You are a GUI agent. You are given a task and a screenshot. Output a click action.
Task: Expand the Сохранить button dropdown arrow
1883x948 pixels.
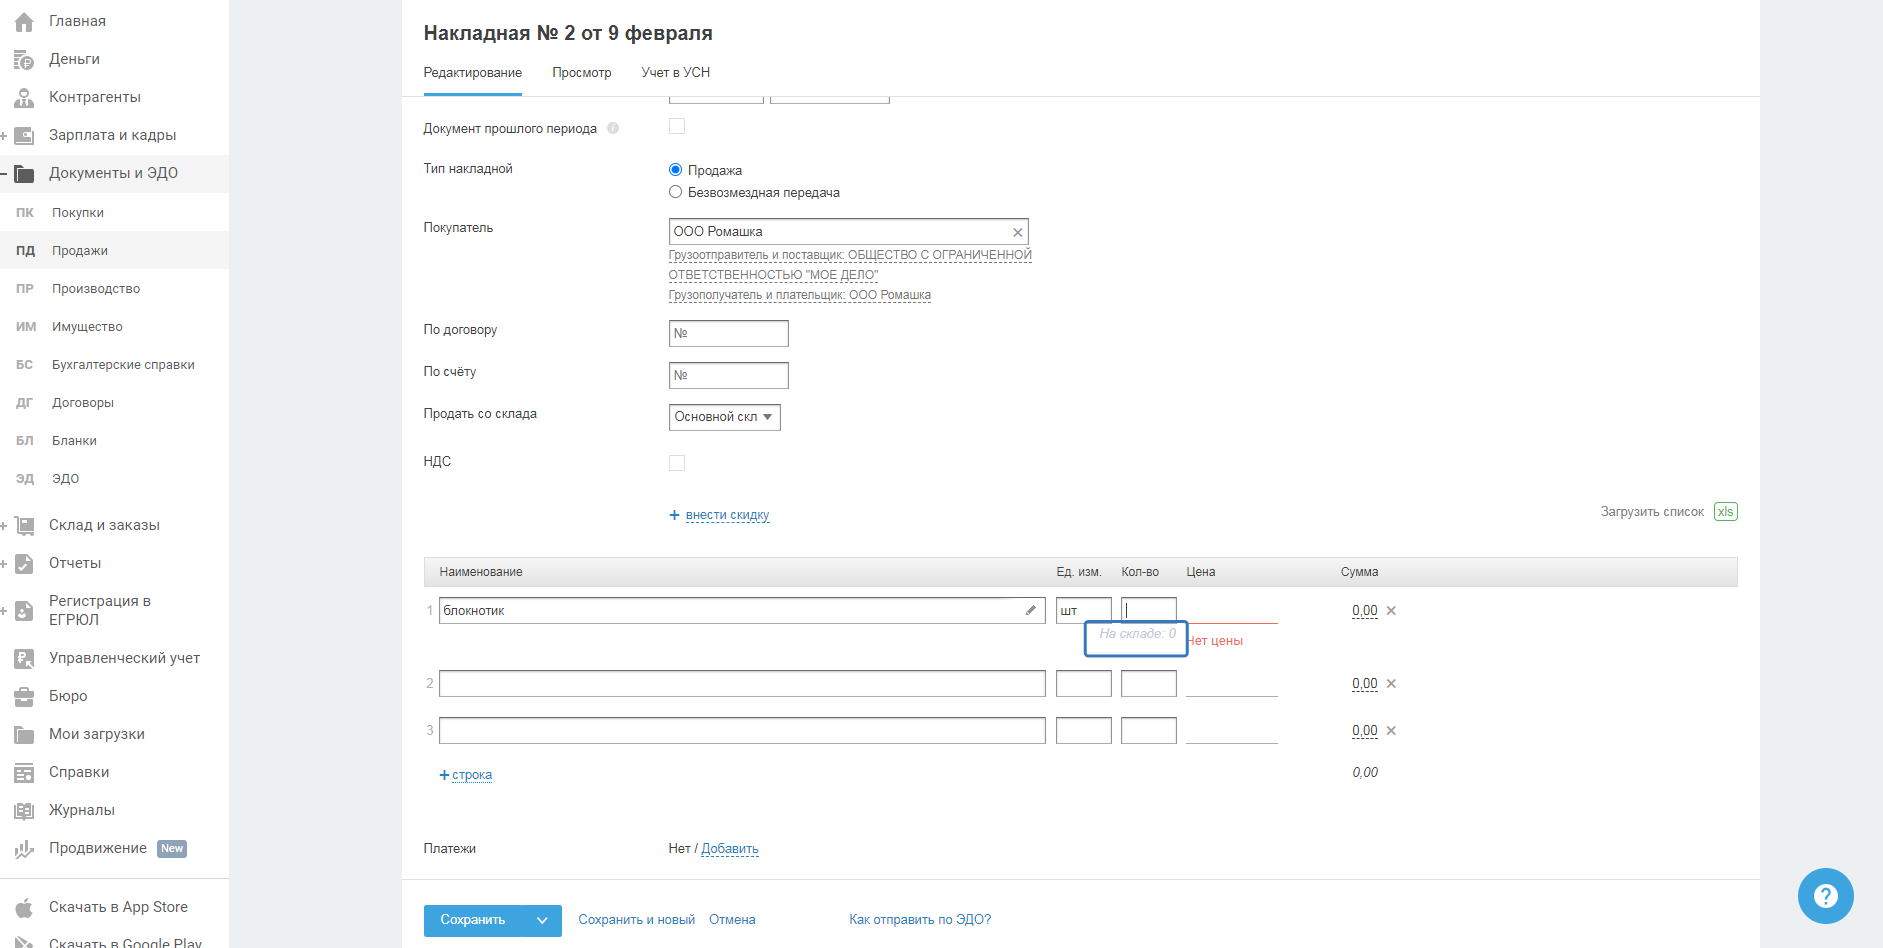click(542, 921)
